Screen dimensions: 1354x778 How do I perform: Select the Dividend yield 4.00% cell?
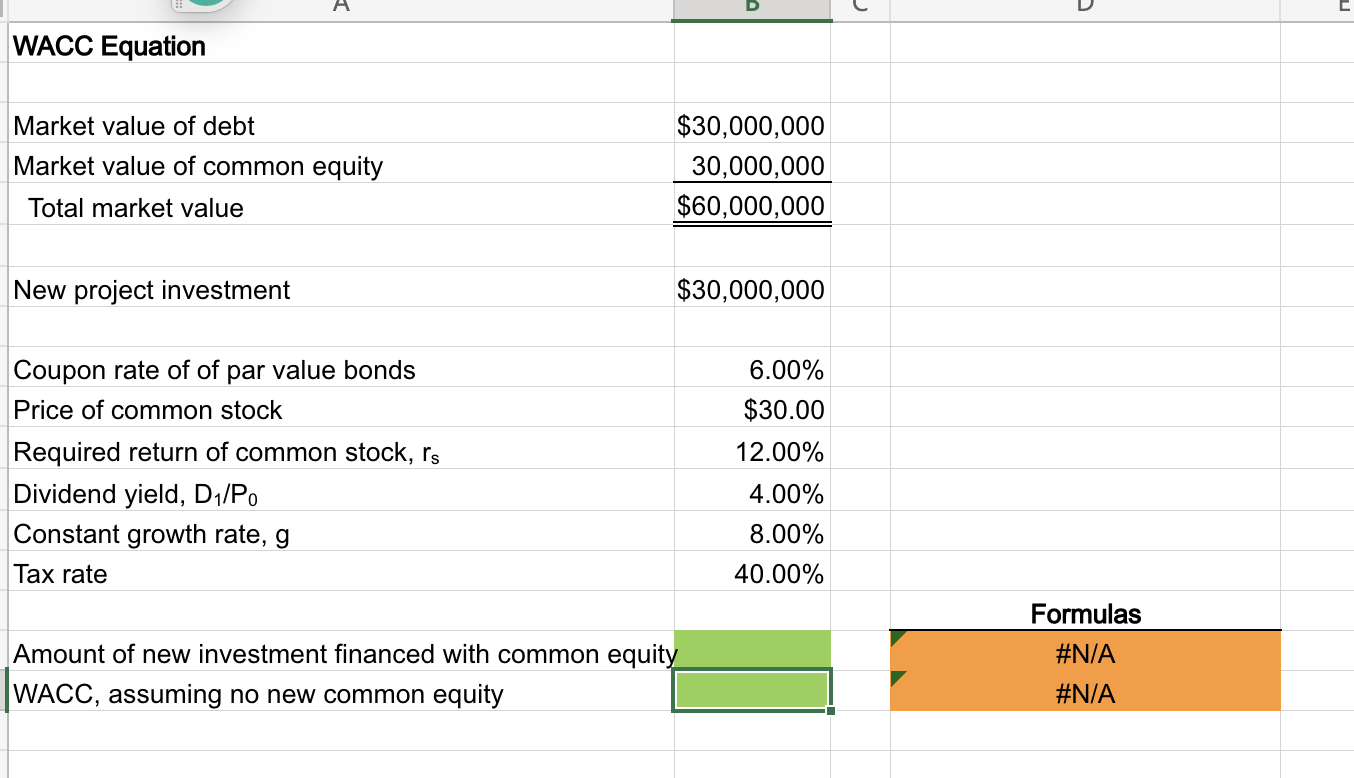pos(751,493)
